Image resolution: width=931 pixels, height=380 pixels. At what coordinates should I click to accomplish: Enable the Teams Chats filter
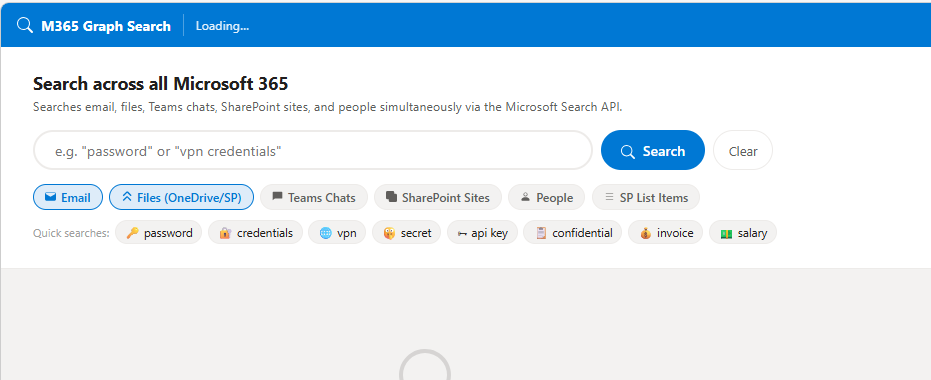[x=314, y=197]
